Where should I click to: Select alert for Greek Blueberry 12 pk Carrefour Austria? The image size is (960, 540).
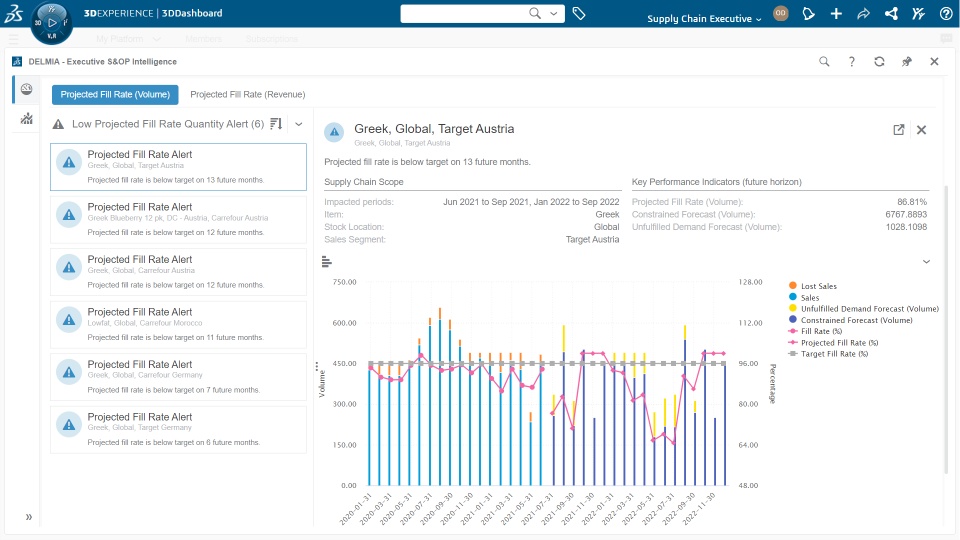coord(178,220)
